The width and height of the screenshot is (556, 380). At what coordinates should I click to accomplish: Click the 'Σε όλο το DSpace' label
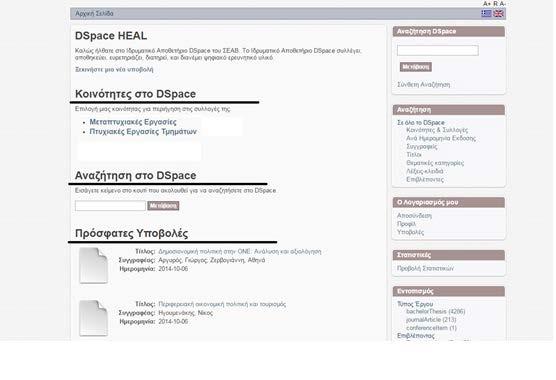pyautogui.click(x=421, y=122)
